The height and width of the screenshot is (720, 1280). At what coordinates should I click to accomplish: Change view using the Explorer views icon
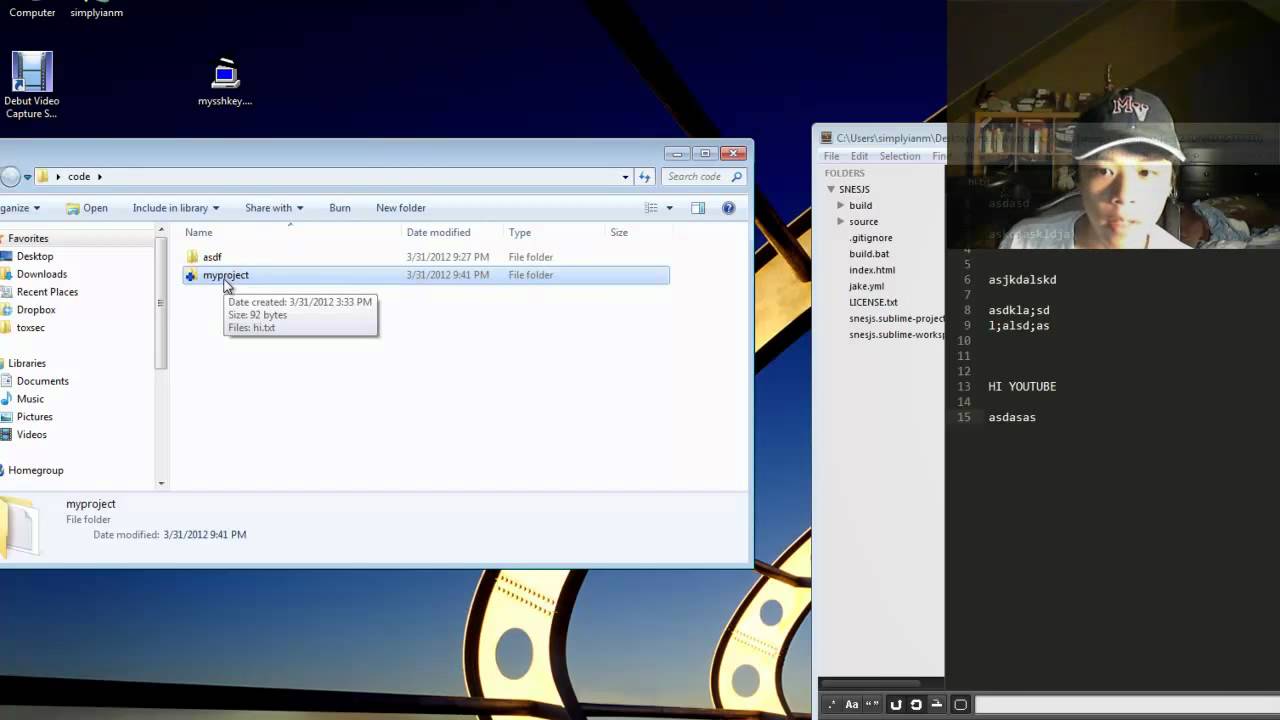click(x=651, y=208)
